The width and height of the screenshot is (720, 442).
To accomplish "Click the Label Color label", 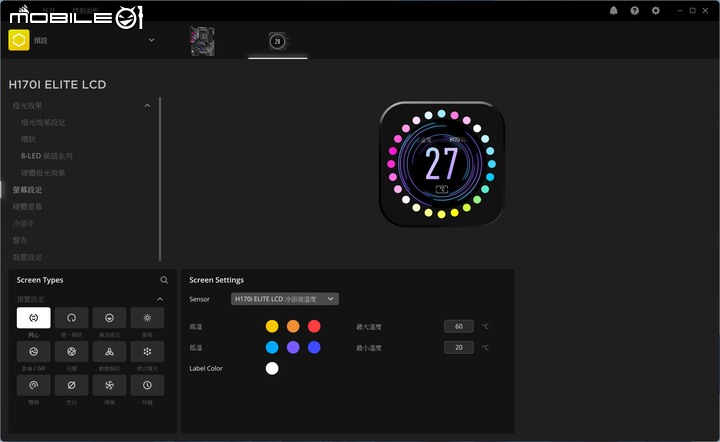I will pyautogui.click(x=206, y=368).
